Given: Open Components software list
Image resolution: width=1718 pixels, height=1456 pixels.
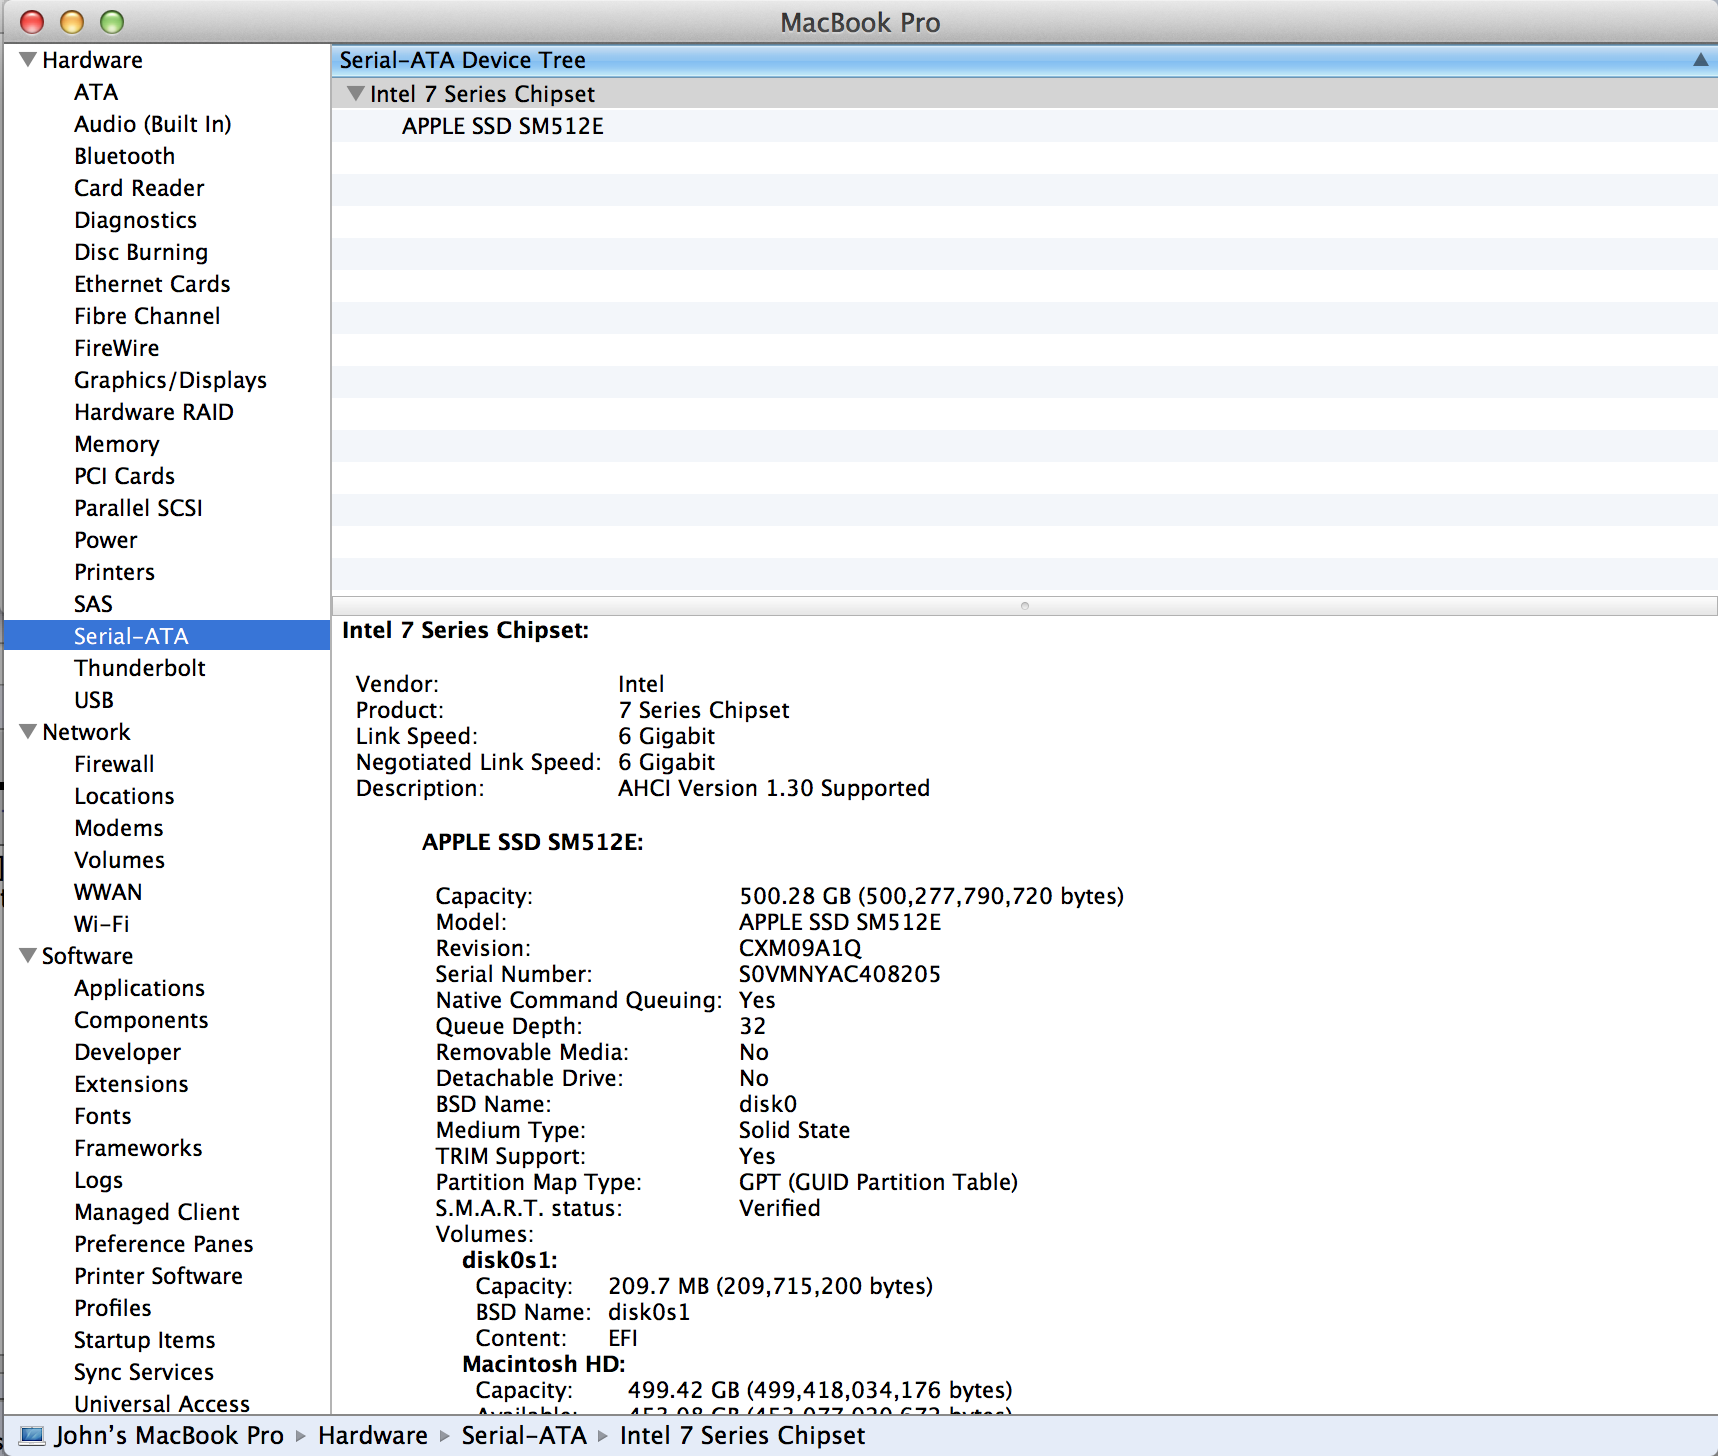Looking at the screenshot, I should coord(142,1020).
